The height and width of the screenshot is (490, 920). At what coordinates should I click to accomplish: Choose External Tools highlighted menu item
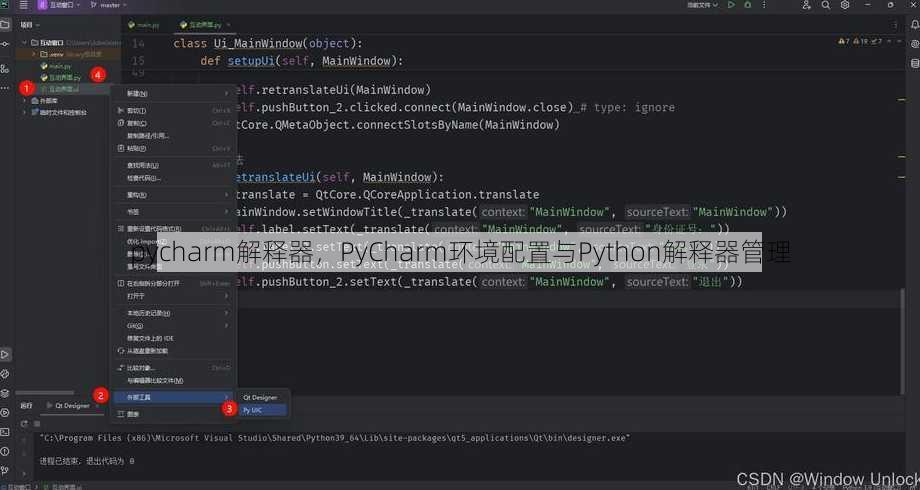pos(174,397)
